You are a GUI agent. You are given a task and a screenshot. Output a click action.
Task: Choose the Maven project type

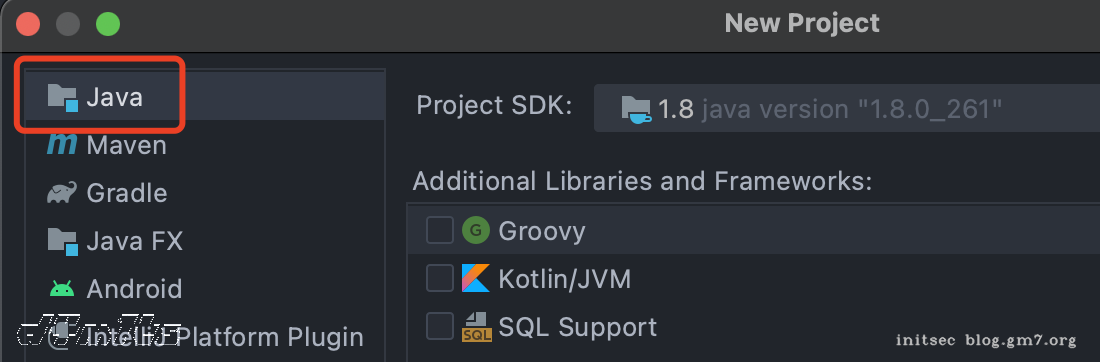click(x=126, y=145)
